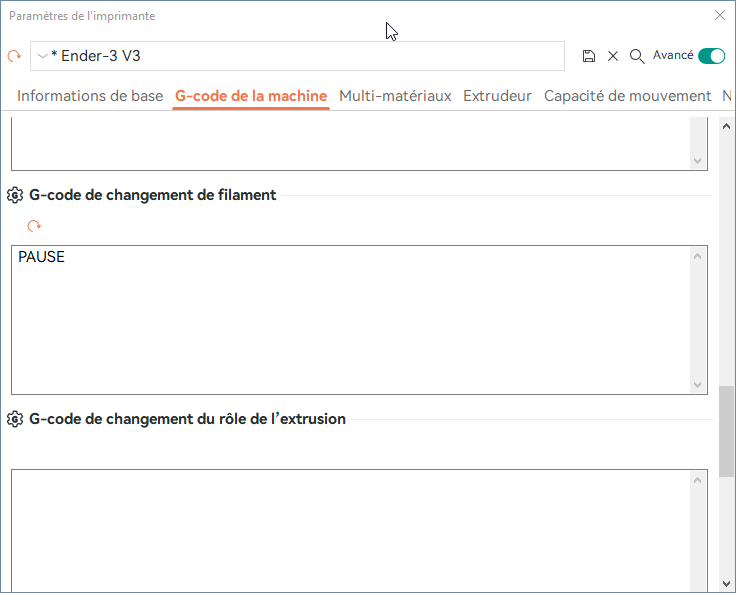The height and width of the screenshot is (593, 736).
Task: Click the empty extrusion role G-code field
Action: [350, 530]
